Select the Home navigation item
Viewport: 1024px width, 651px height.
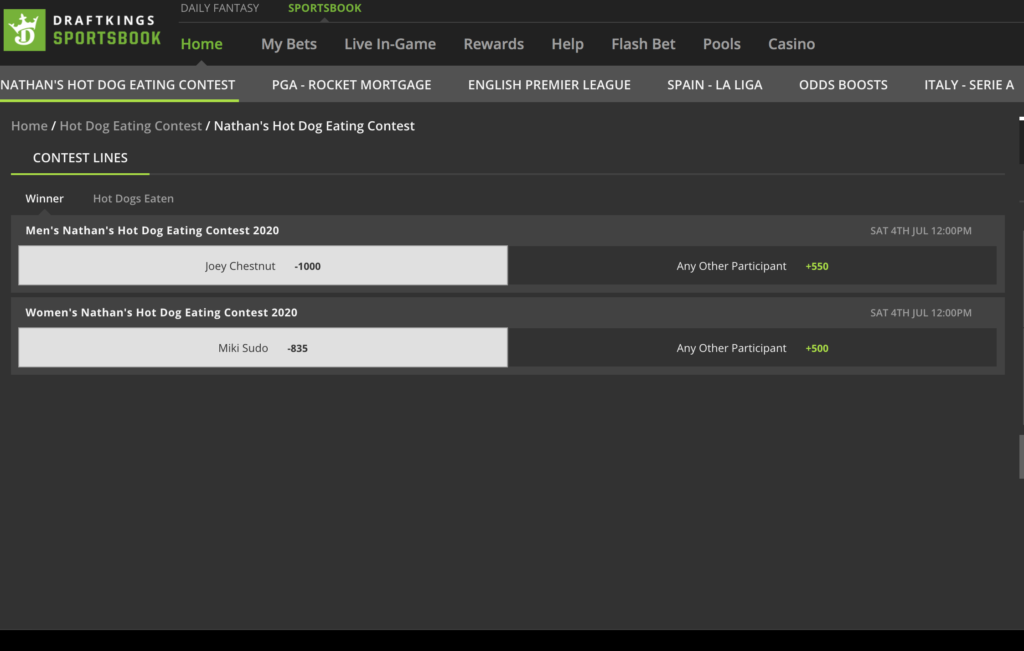201,44
